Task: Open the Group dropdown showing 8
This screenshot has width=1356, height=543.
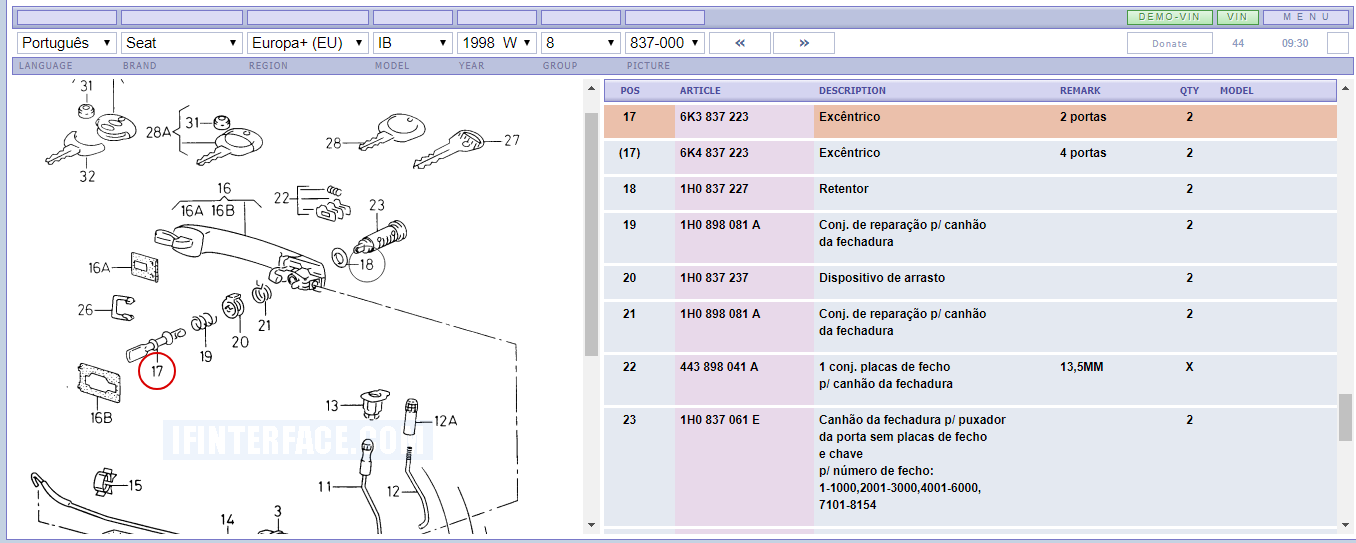Action: coord(581,43)
